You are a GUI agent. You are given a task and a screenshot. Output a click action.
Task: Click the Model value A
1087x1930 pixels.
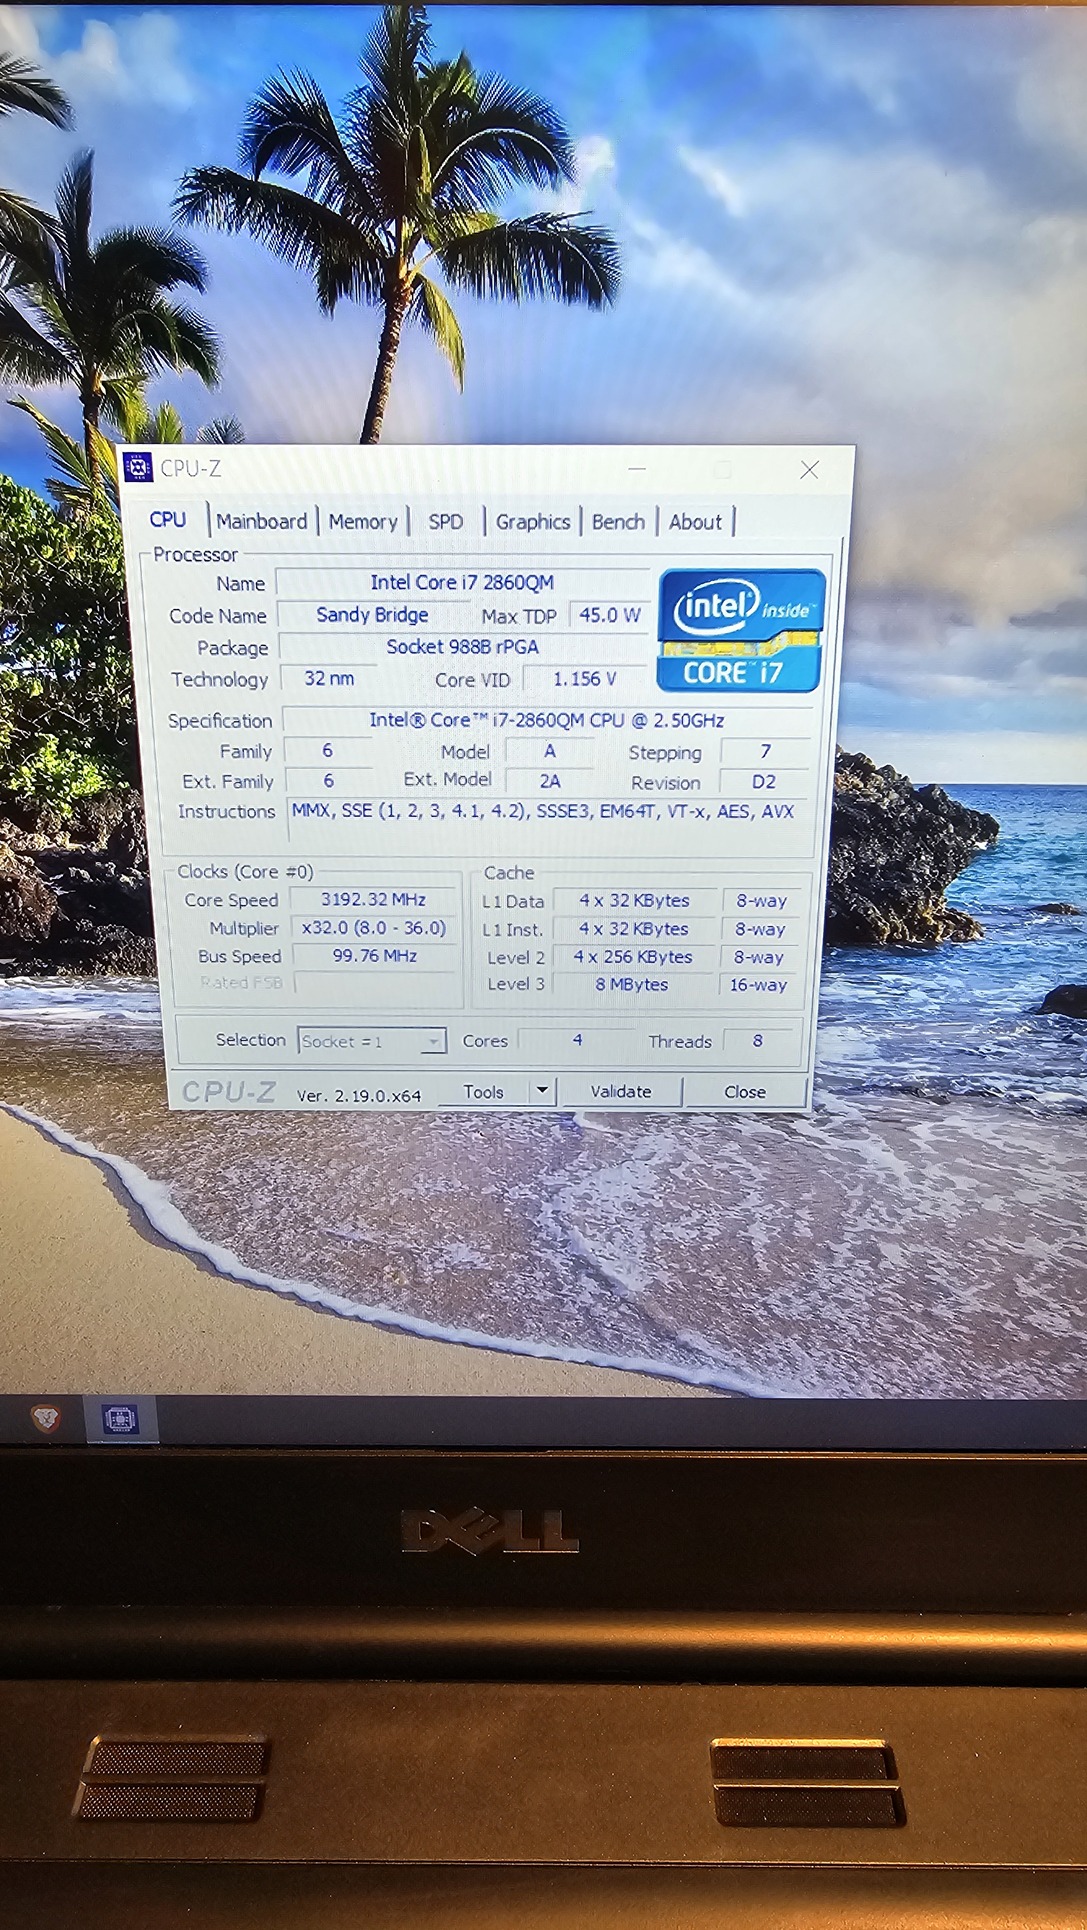[549, 751]
